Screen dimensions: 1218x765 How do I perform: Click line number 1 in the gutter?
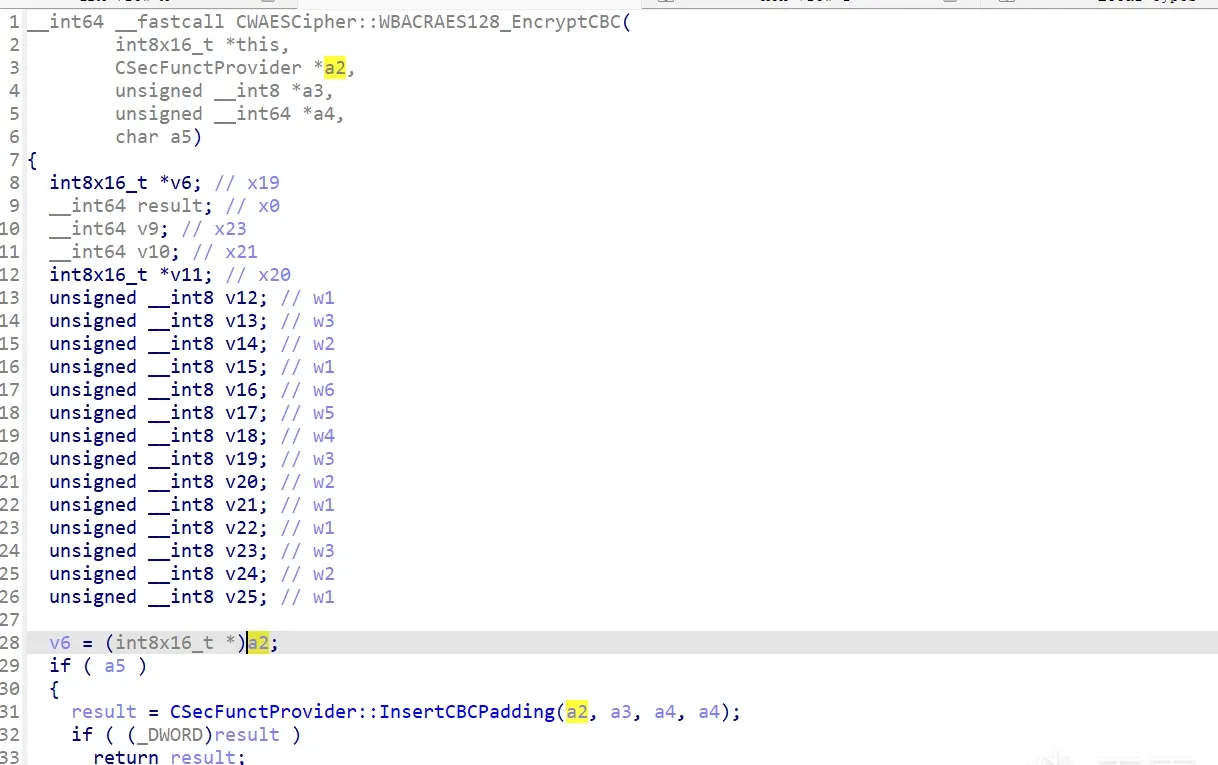[14, 21]
